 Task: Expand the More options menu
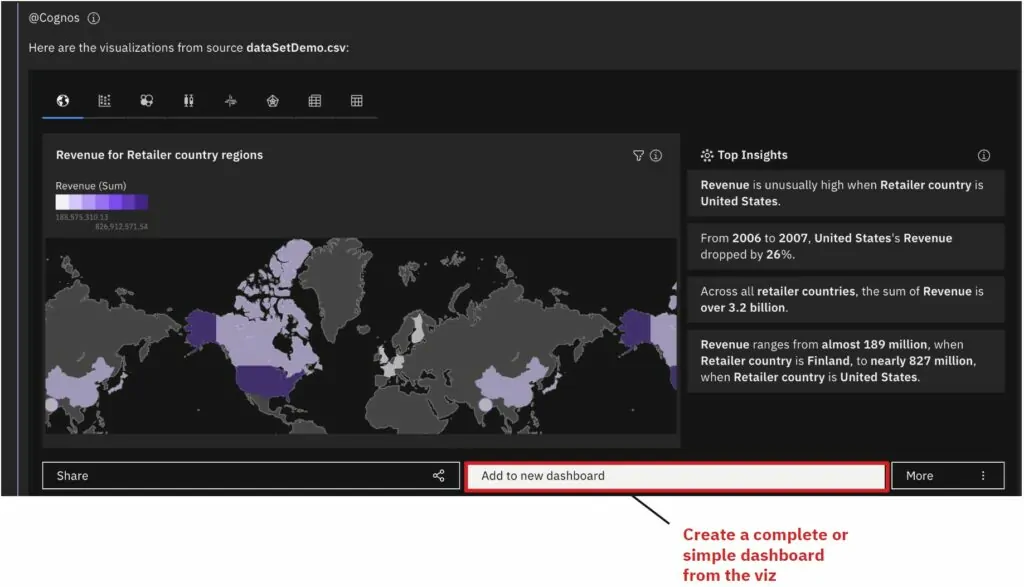pos(947,476)
